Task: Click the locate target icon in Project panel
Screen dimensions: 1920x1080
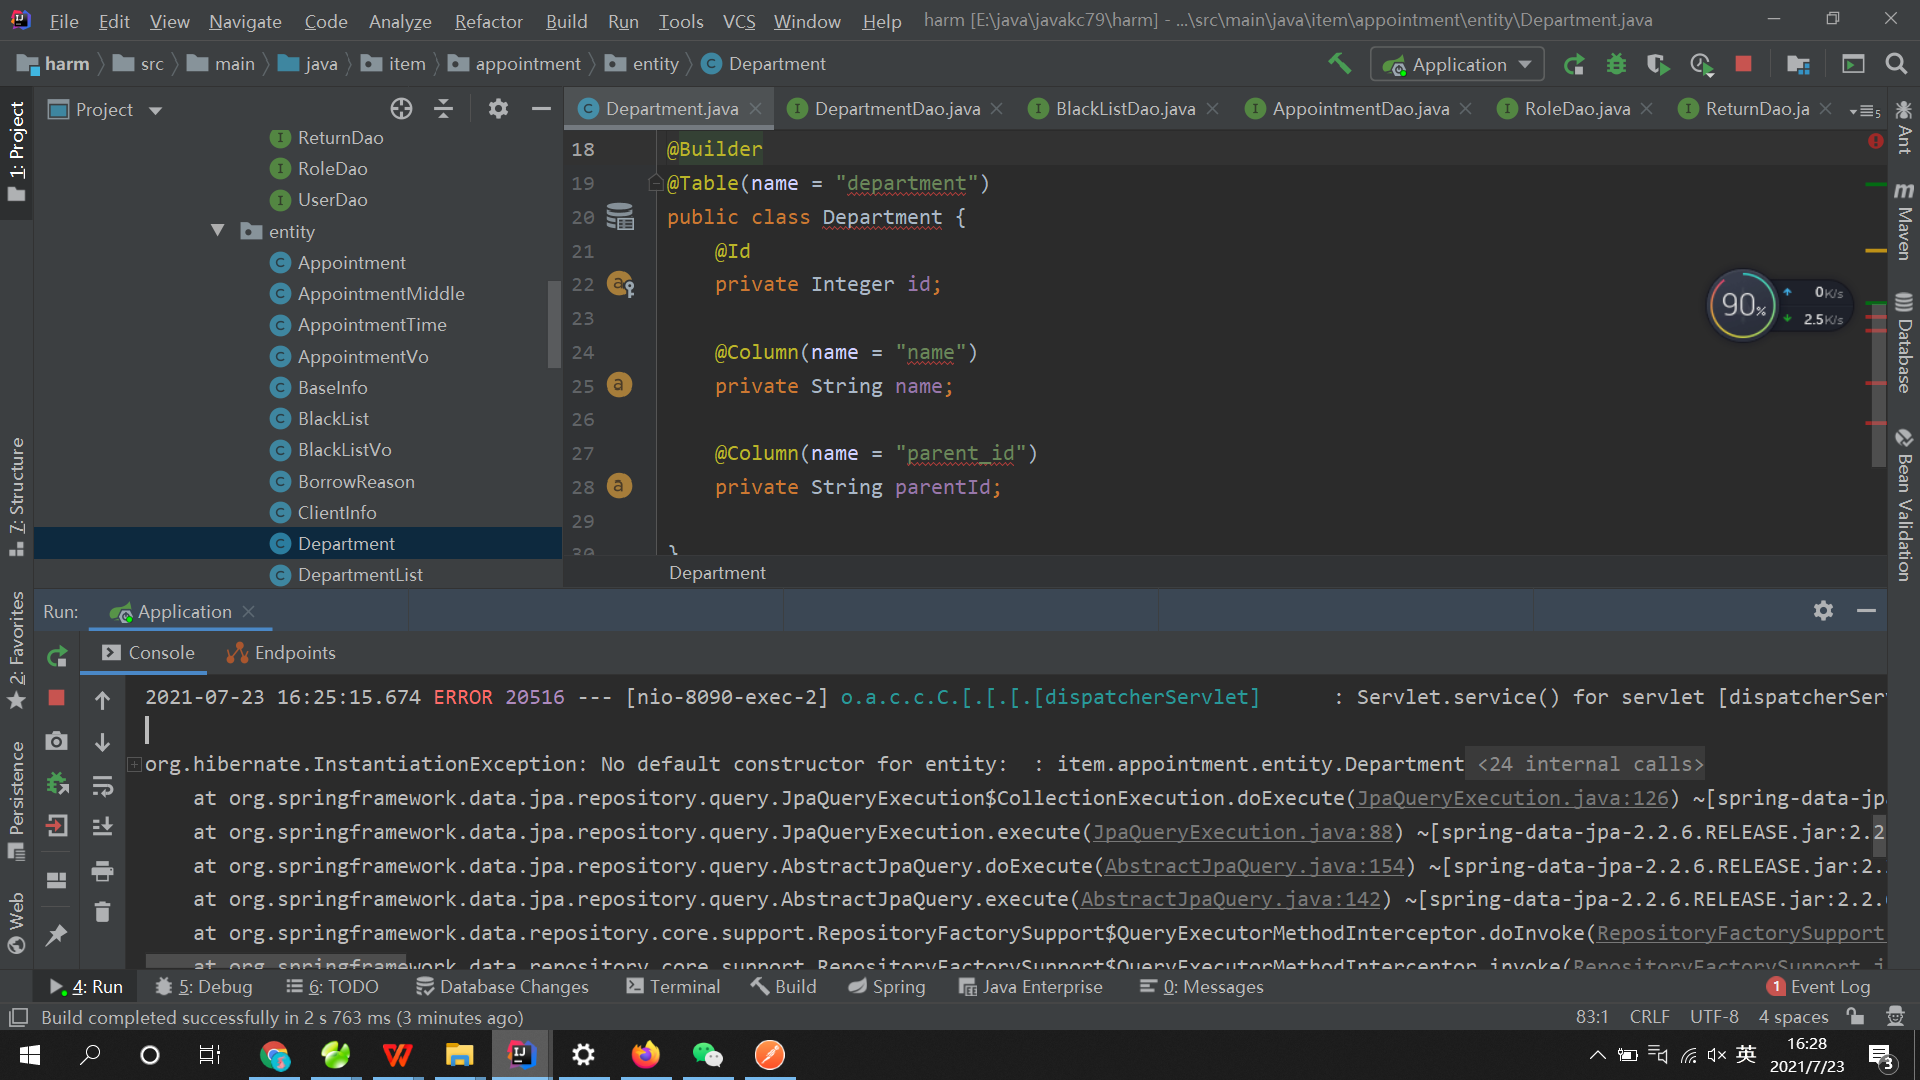Action: (401, 109)
